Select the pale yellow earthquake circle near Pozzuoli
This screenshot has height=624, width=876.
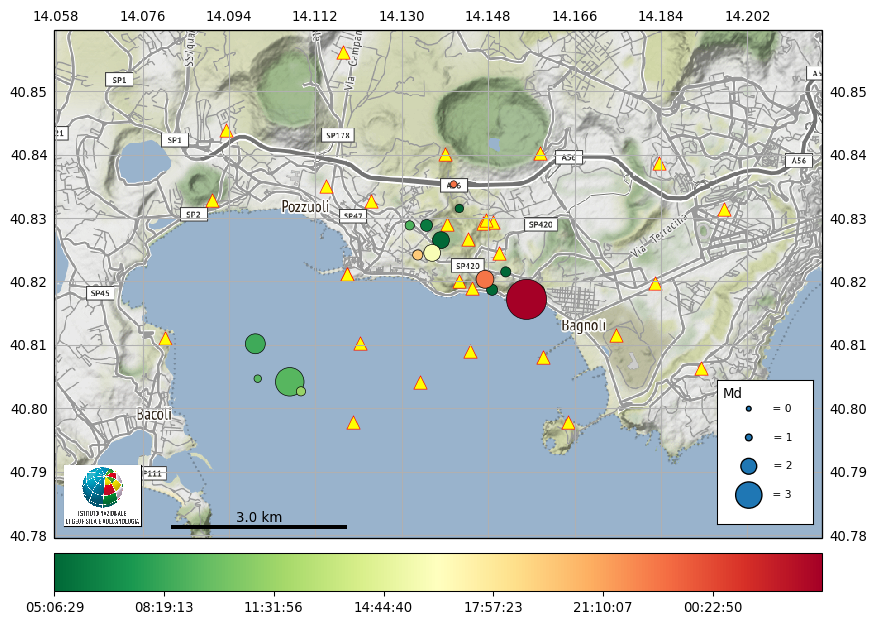pos(432,252)
